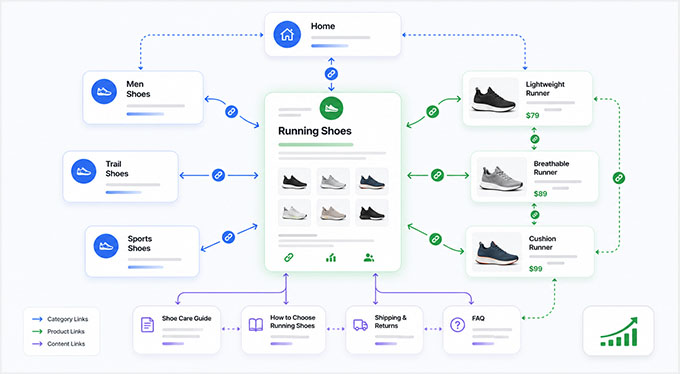680x374 pixels.
Task: Click the Sports Shoes sneaker icon
Action: tap(106, 246)
